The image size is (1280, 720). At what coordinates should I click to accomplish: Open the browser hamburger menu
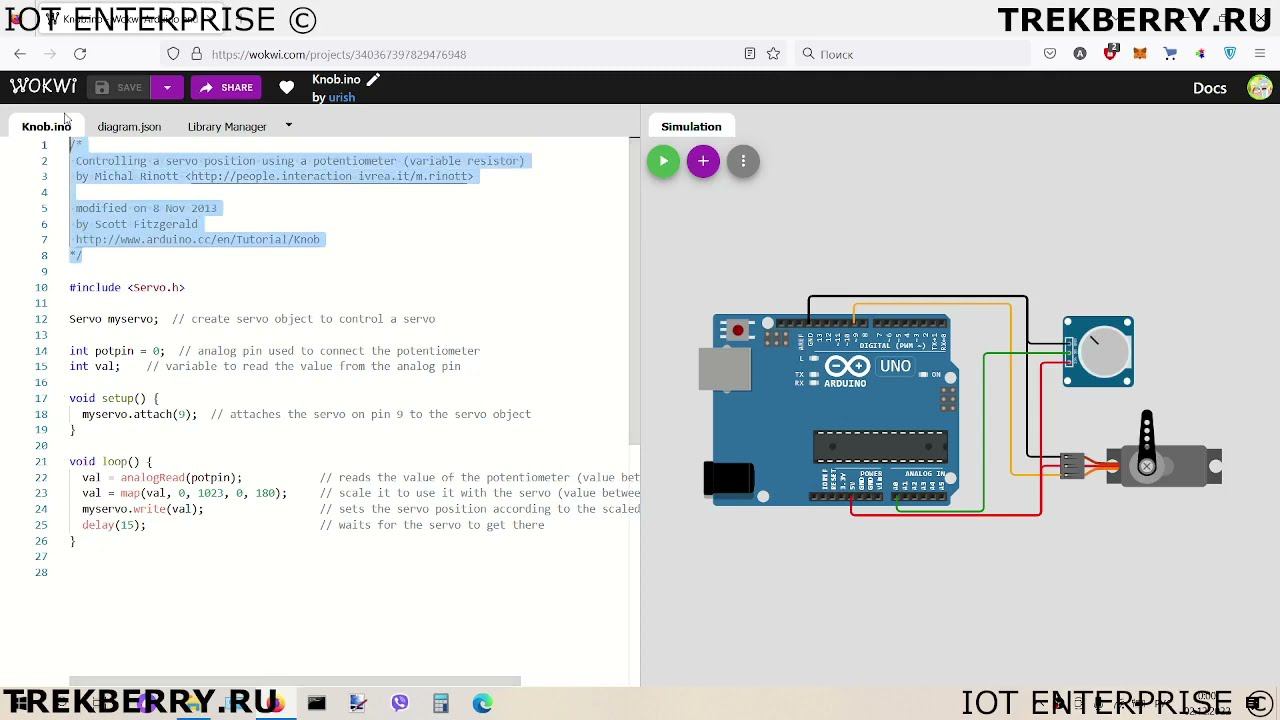pos(1261,54)
